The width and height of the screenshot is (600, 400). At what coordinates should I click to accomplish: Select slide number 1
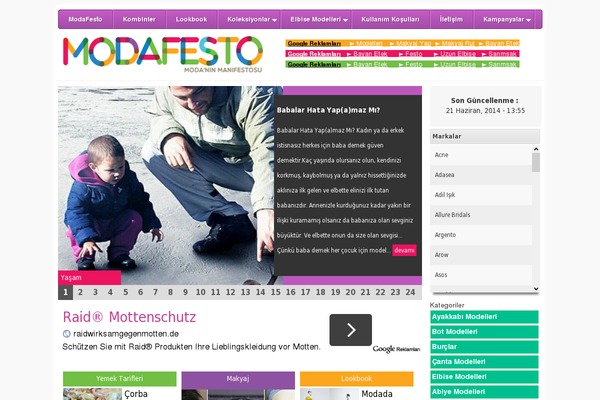65,292
